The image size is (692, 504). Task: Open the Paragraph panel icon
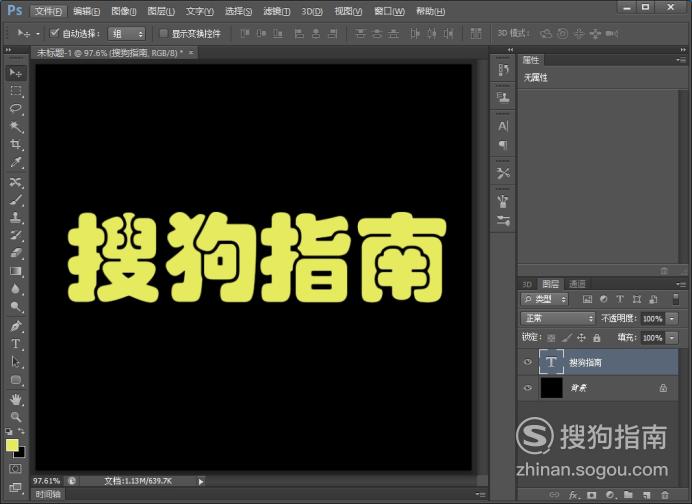pos(503,145)
